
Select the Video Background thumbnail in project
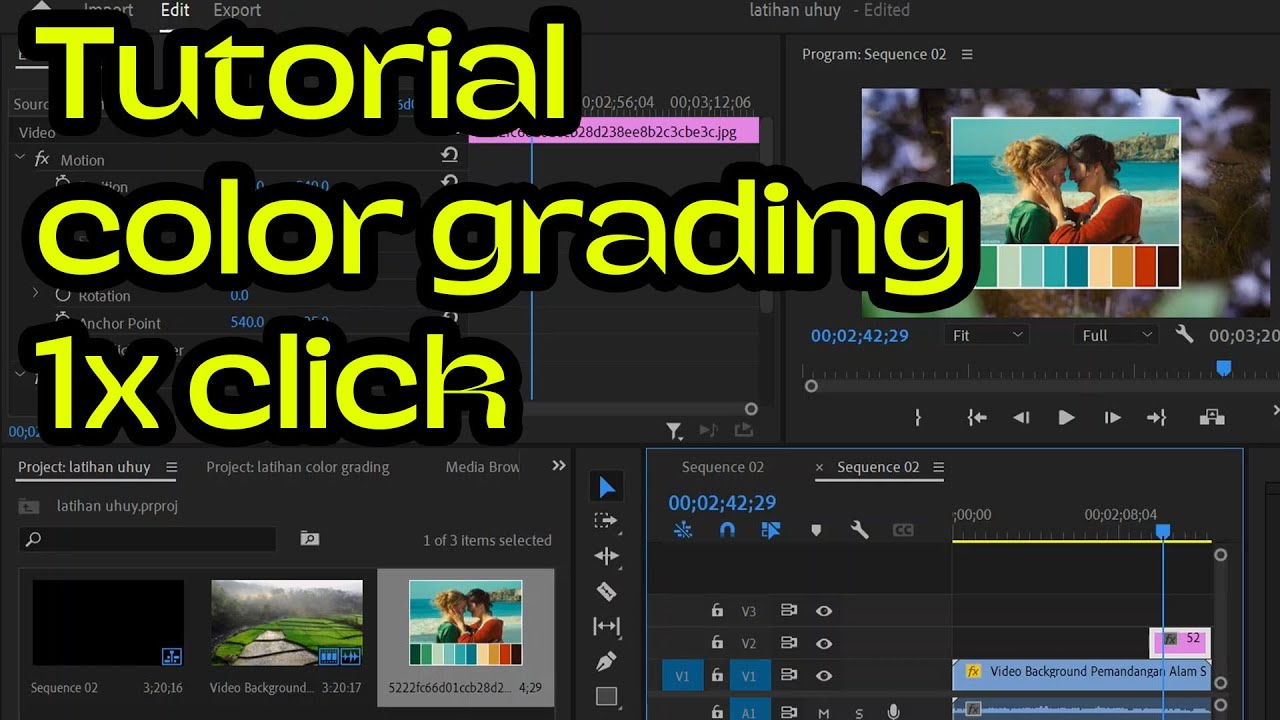pos(287,623)
